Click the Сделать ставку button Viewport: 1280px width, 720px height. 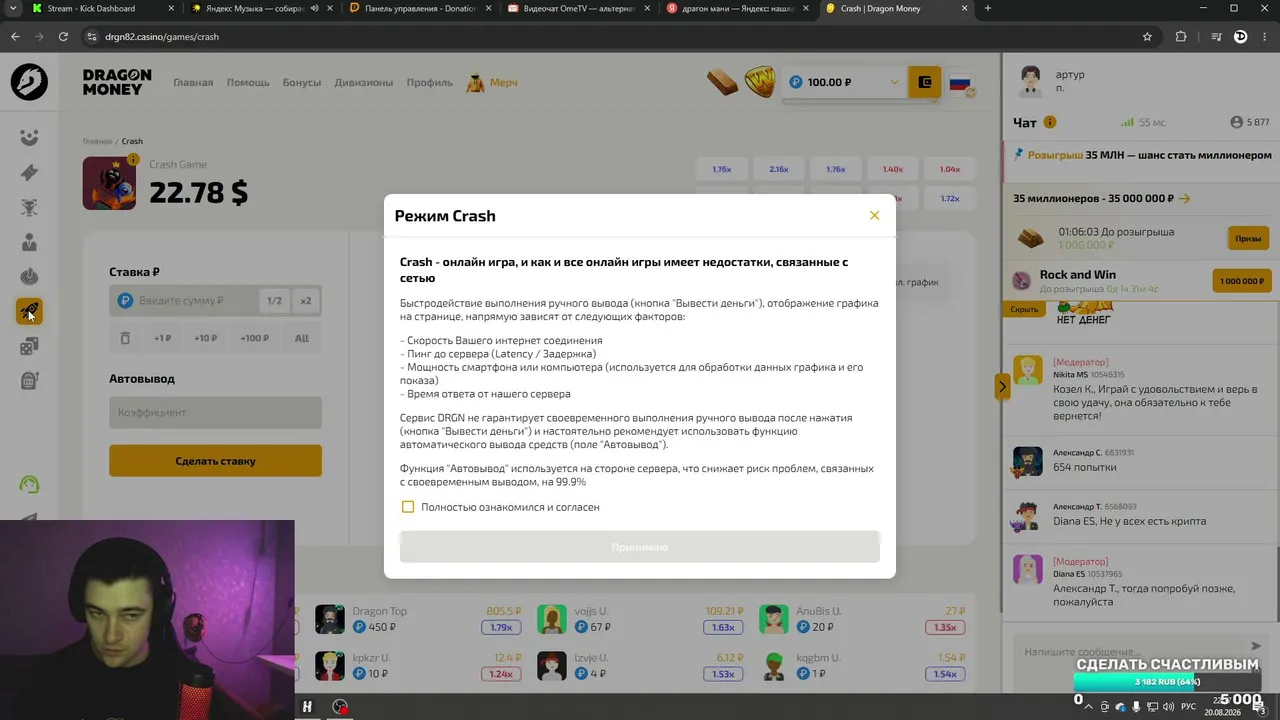tap(215, 461)
